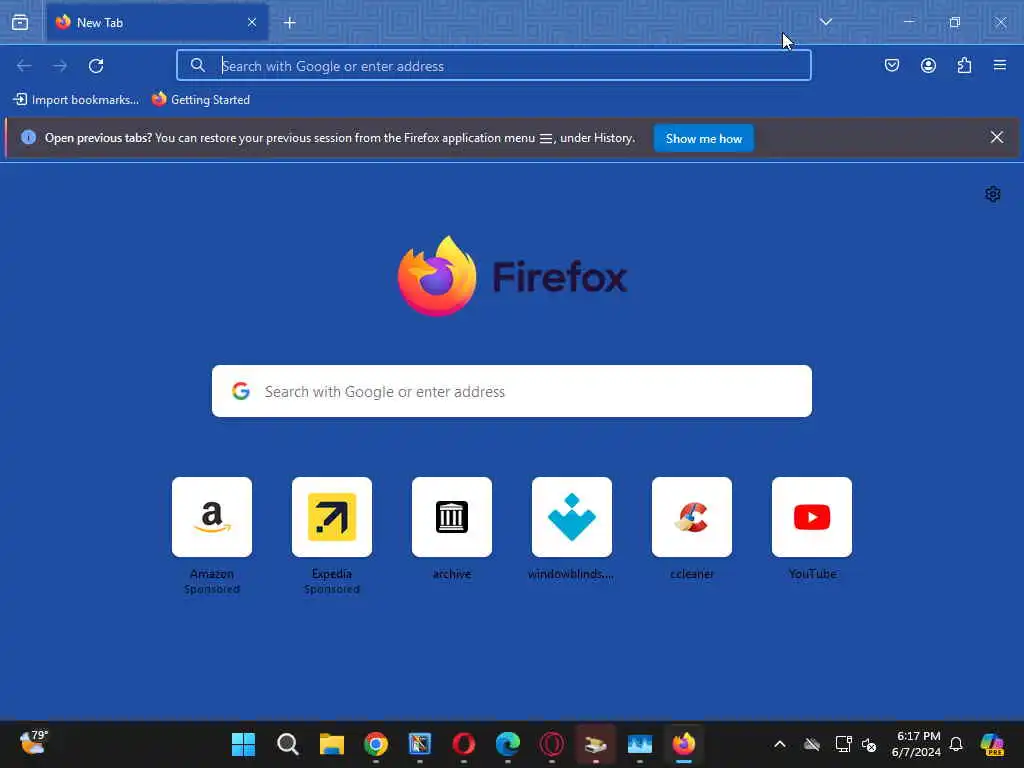Expand the list all tabs chevron

point(826,22)
